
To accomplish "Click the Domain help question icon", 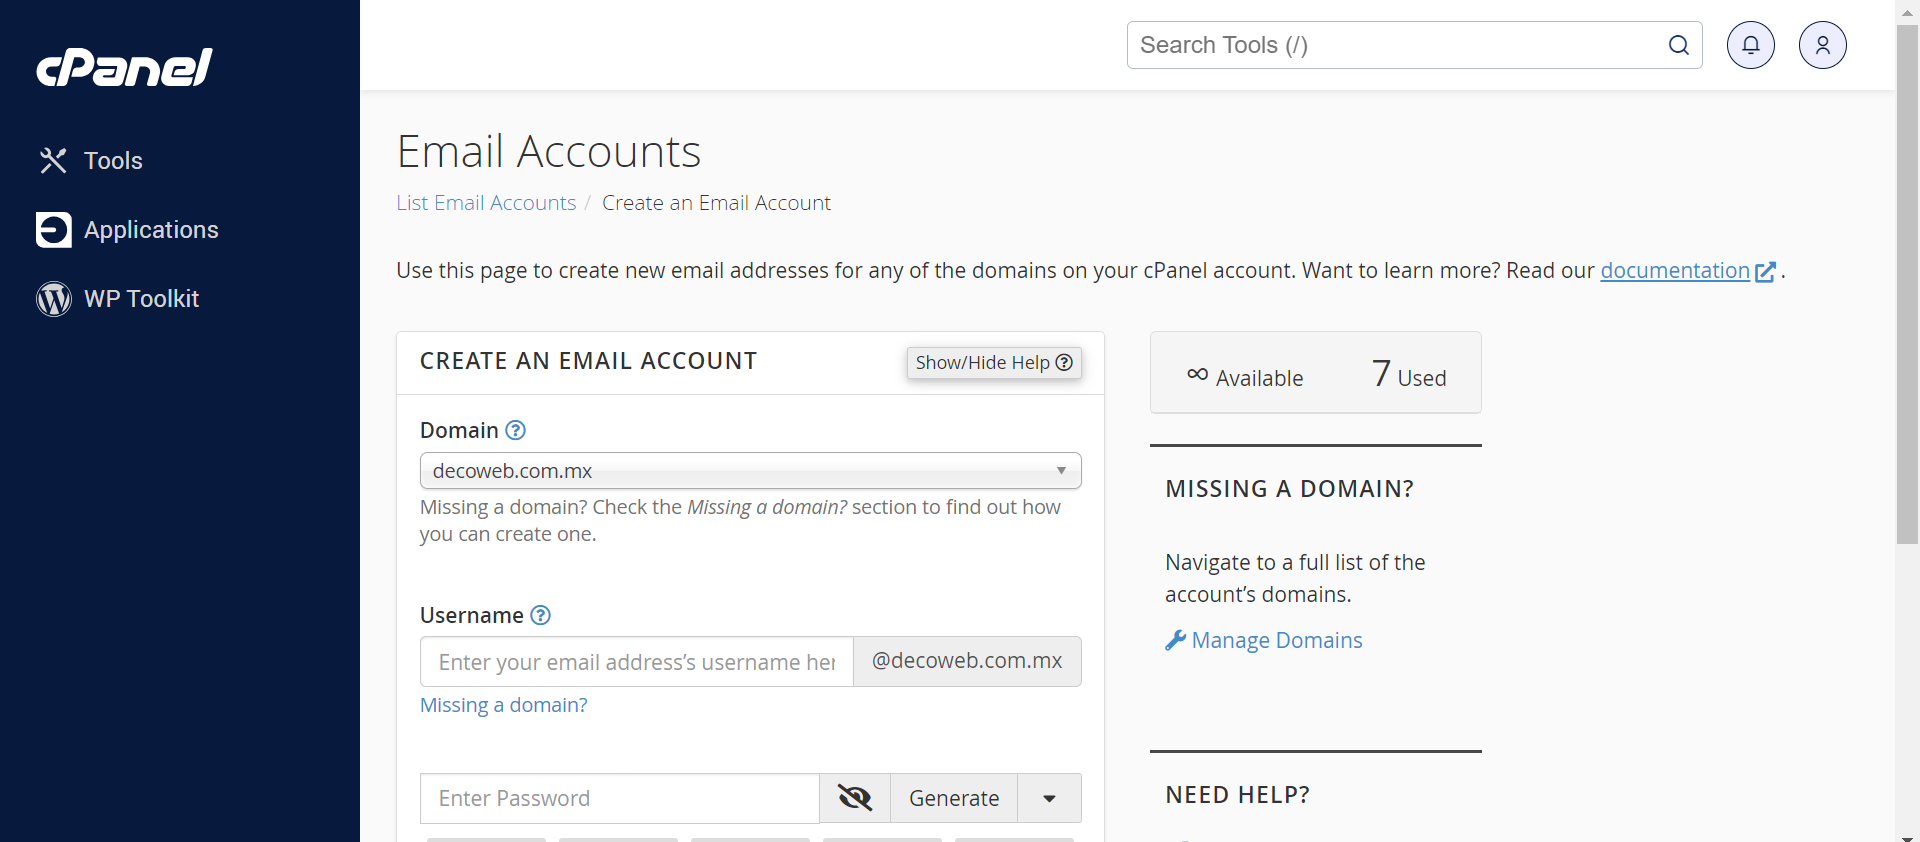I will [515, 430].
